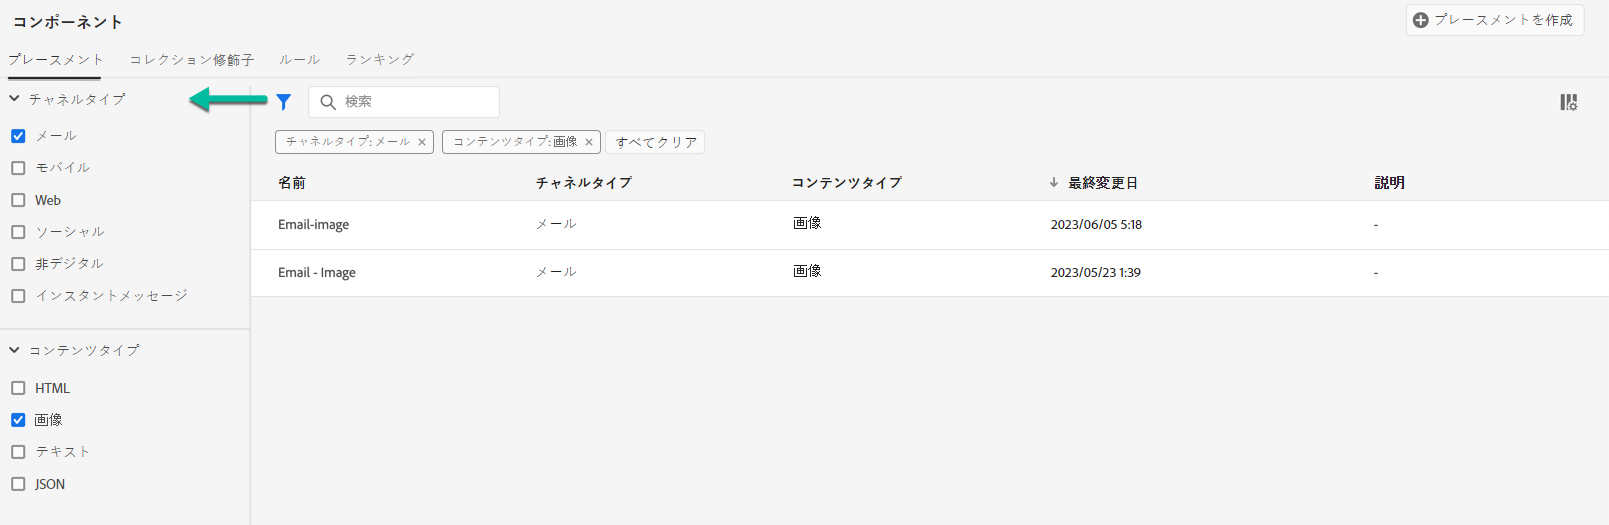The image size is (1609, 525).
Task: Click the blue filter funnel icon
Action: coord(284,102)
